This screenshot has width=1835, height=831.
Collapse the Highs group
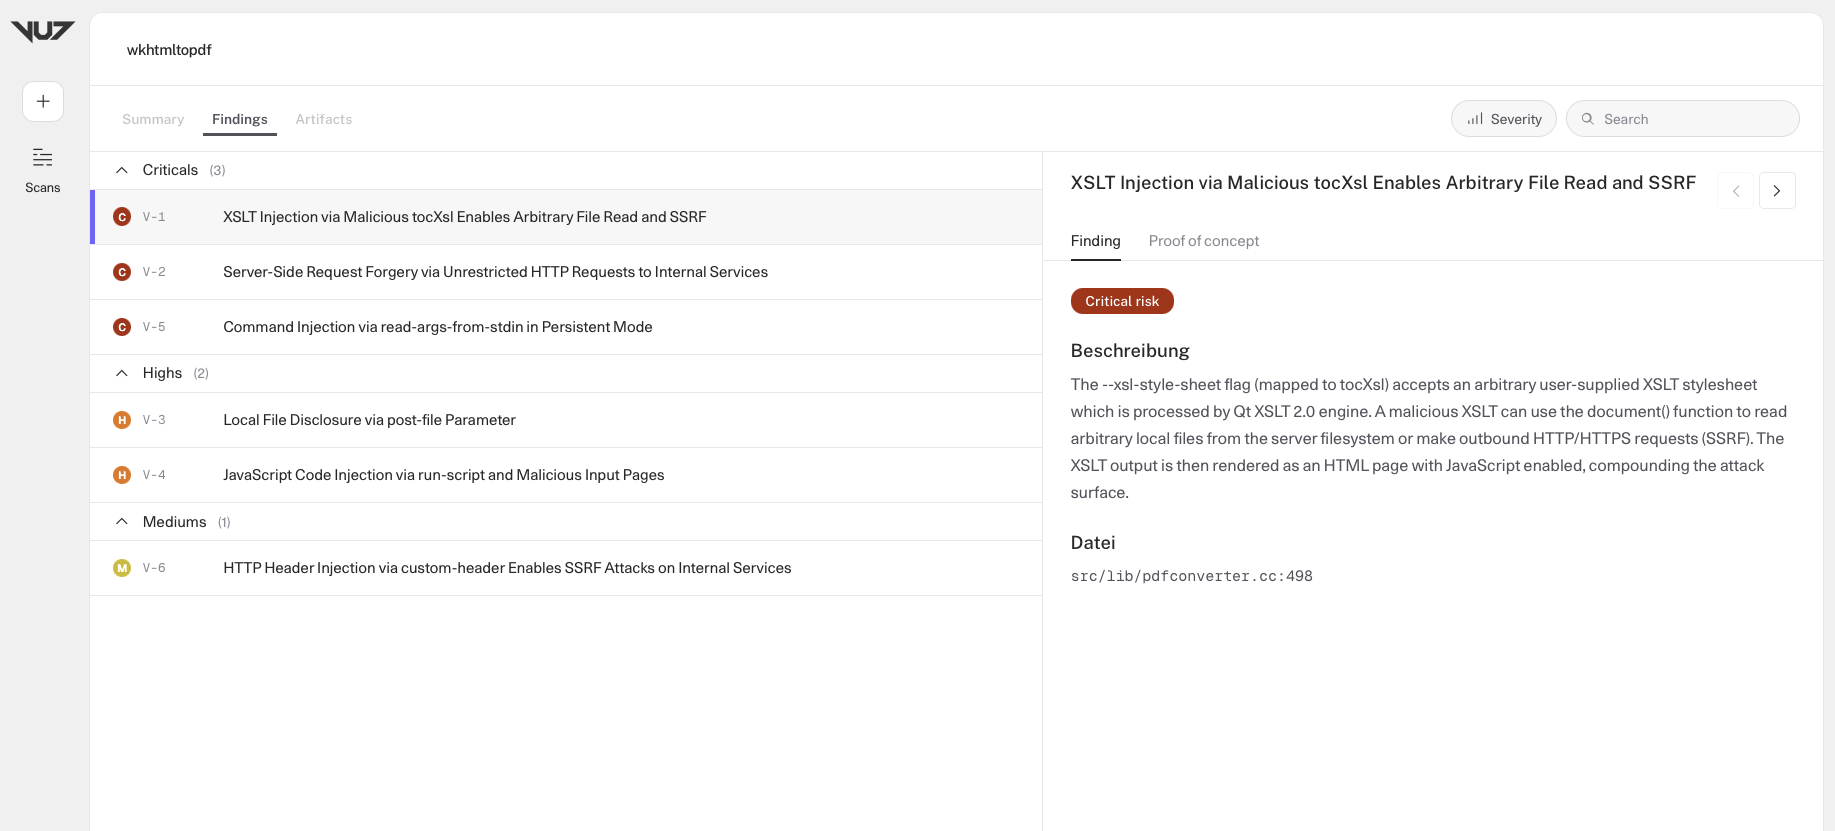coord(122,373)
